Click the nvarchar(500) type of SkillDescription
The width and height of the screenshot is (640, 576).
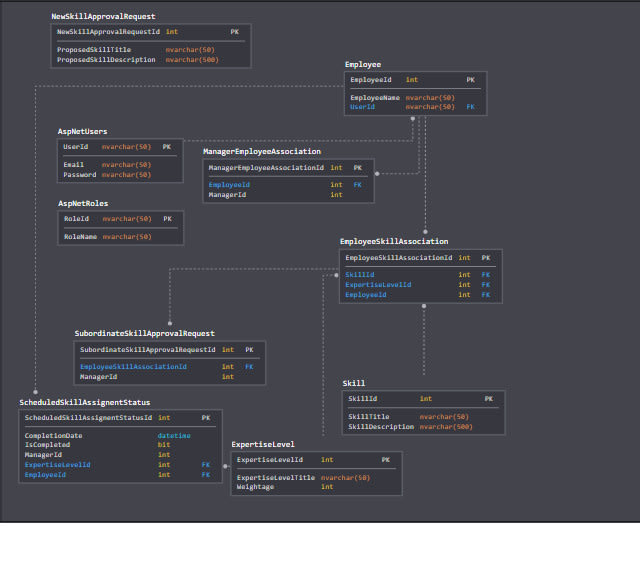tap(446, 427)
